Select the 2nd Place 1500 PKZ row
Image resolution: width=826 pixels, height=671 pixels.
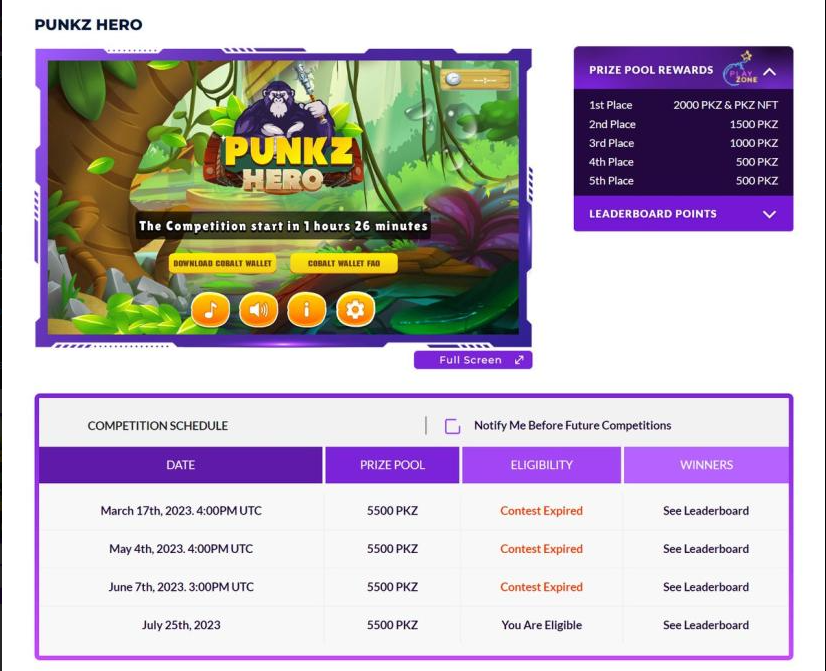(683, 124)
